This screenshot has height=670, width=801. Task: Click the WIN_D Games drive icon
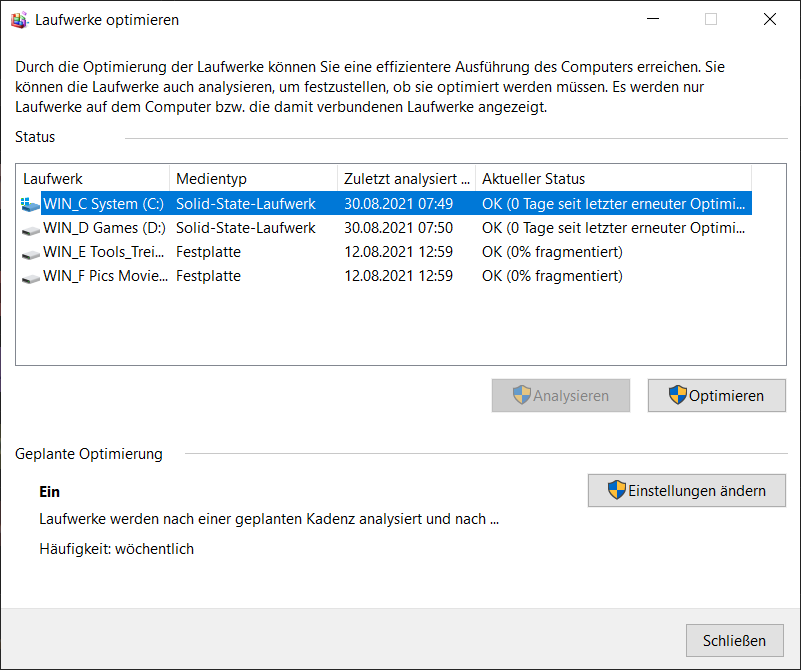pos(31,228)
